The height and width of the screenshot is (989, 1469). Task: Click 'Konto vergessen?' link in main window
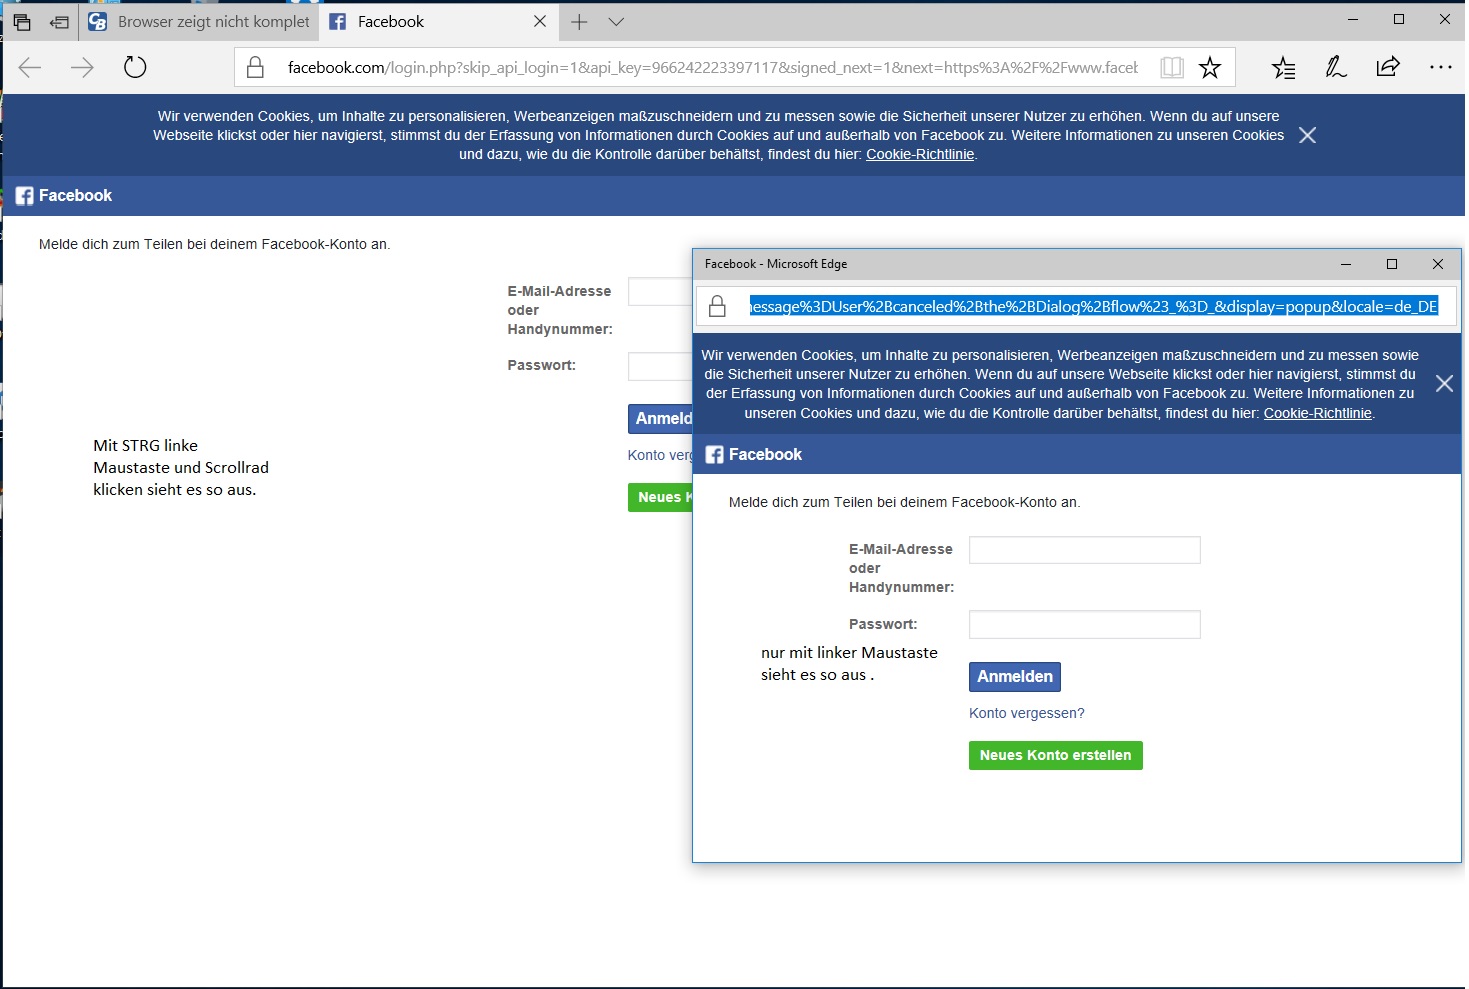coord(660,455)
